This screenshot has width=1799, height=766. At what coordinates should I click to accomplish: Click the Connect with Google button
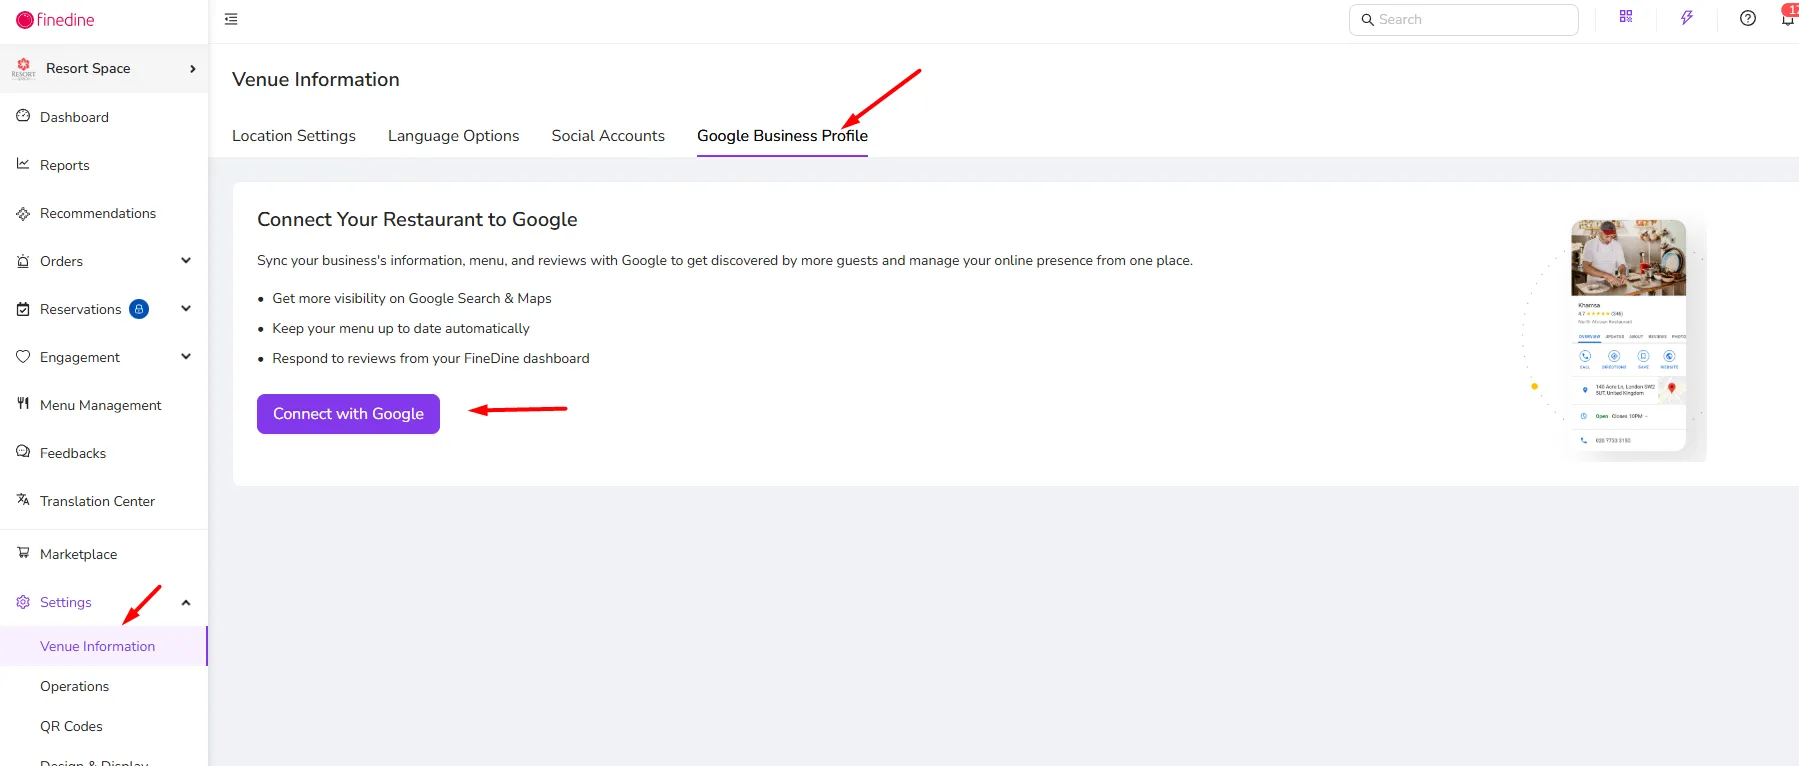coord(348,414)
